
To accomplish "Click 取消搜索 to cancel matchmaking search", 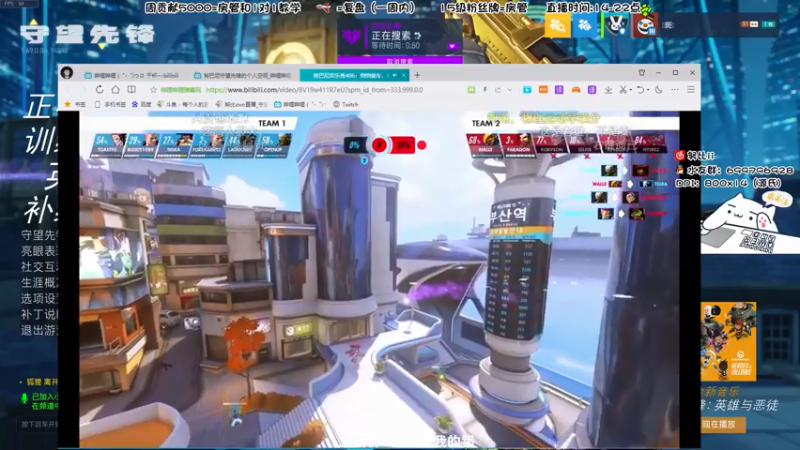I will point(399,61).
